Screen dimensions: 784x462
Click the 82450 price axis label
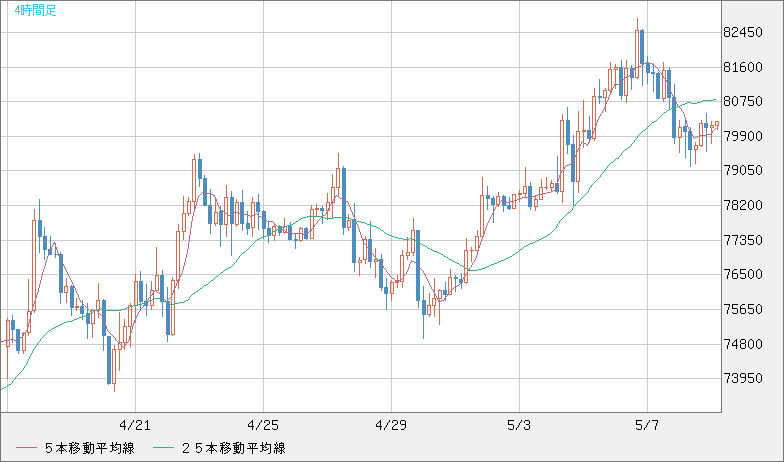[743, 32]
